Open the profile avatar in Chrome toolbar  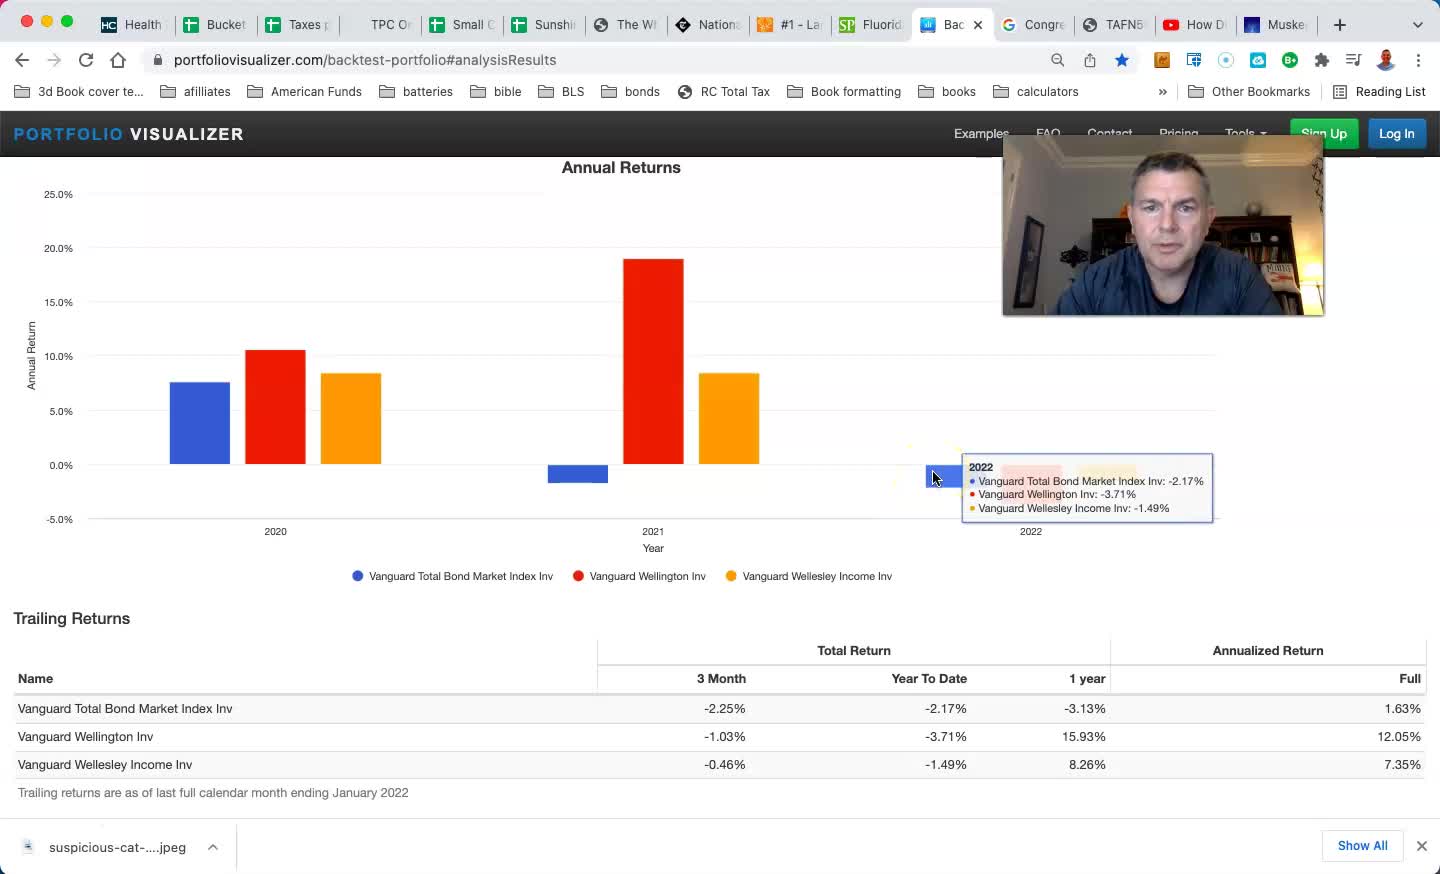pos(1386,60)
